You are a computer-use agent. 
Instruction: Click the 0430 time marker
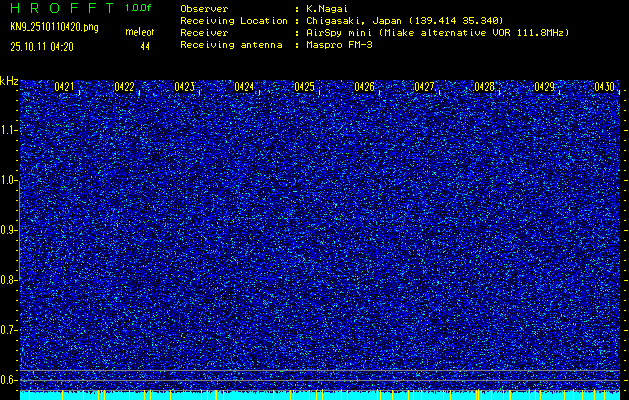[x=603, y=87]
